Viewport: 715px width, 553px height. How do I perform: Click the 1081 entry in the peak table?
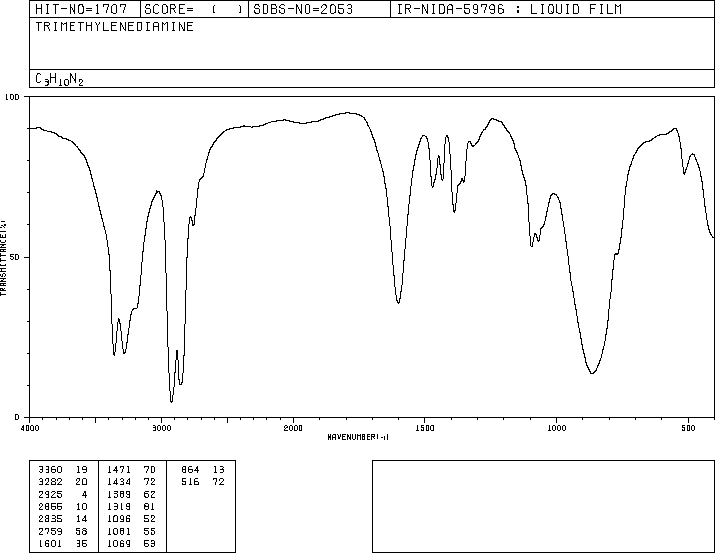tap(119, 532)
